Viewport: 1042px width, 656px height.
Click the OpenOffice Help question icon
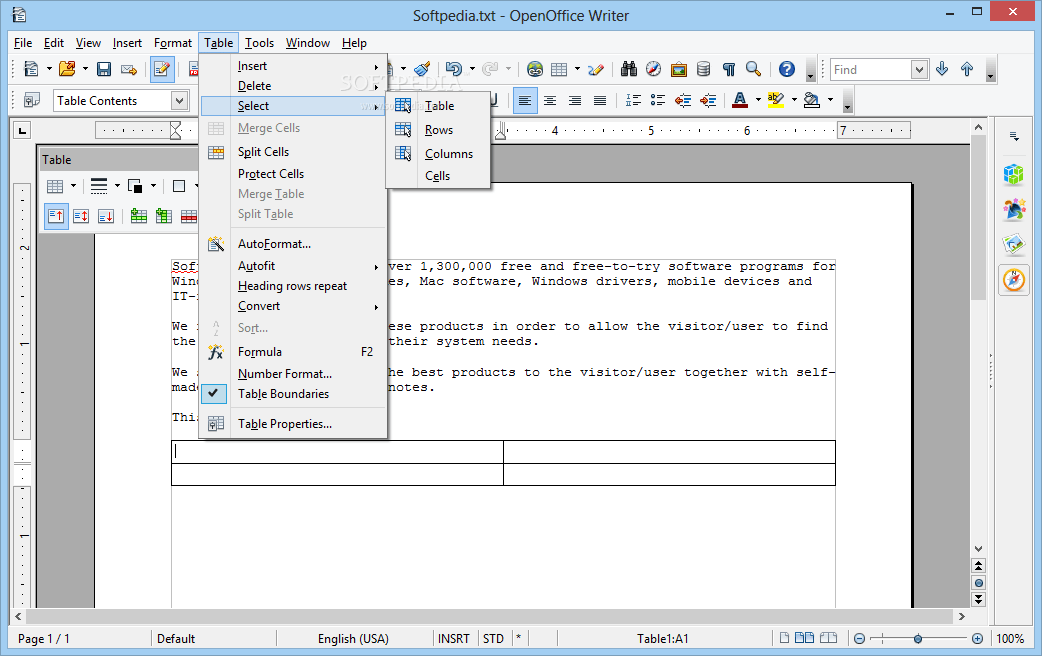(787, 69)
